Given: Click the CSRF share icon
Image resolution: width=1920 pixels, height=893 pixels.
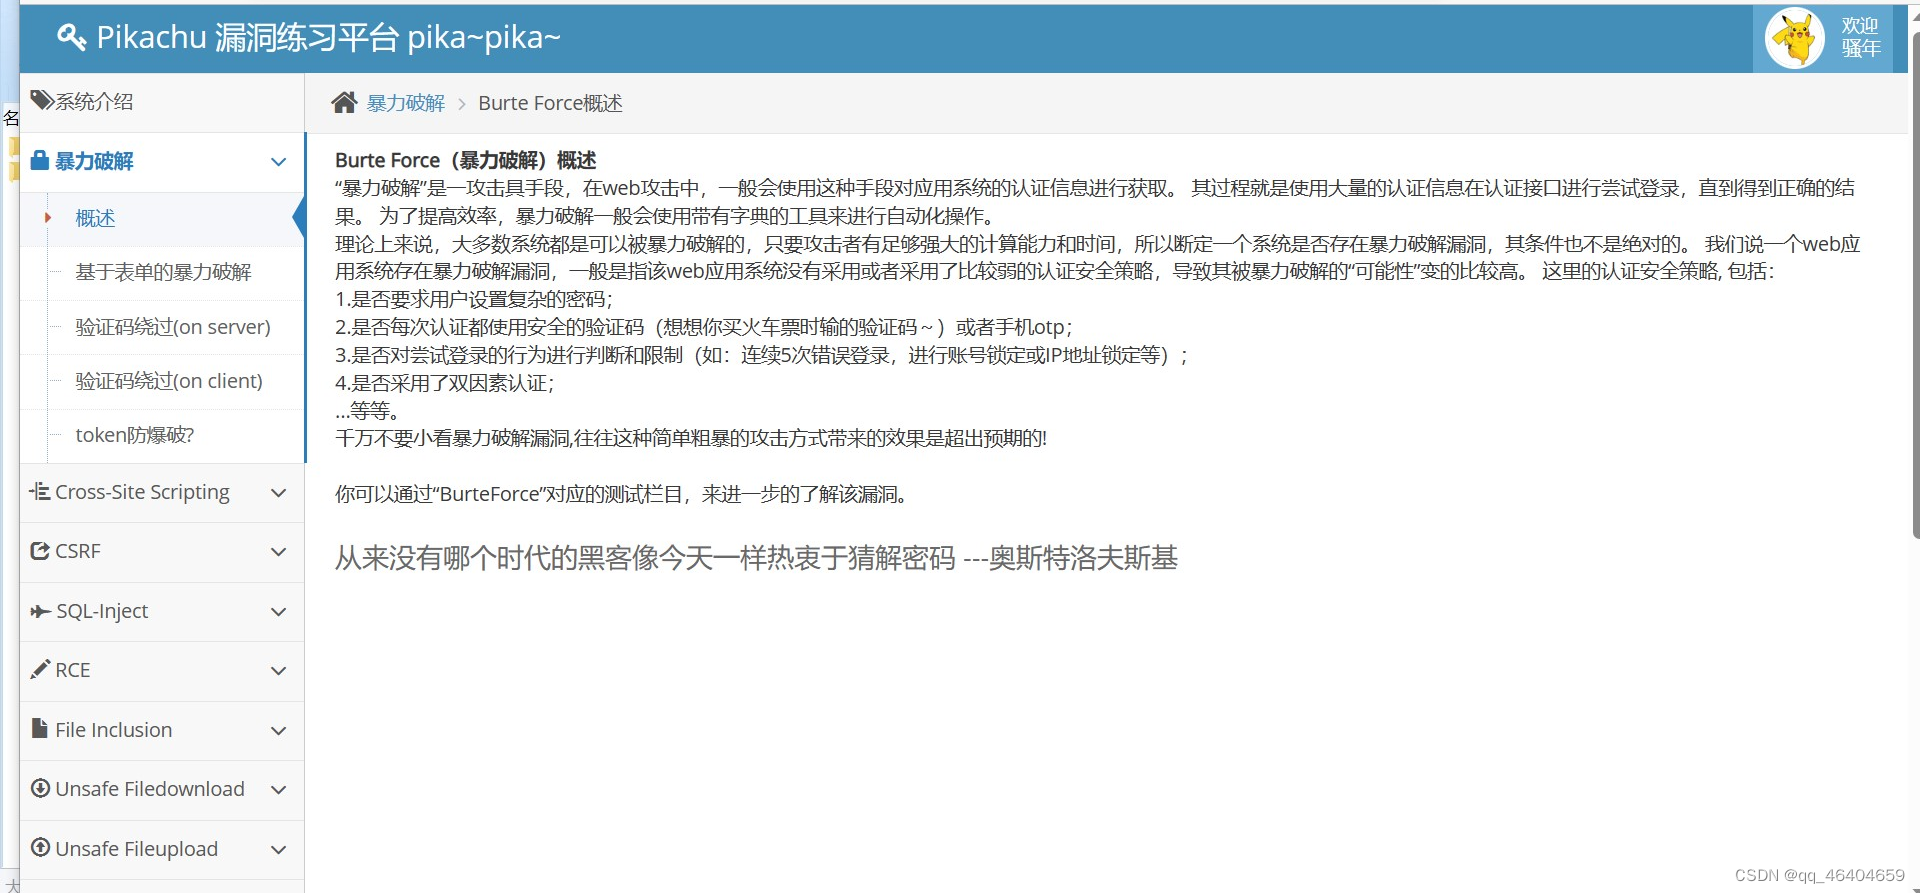Looking at the screenshot, I should [40, 551].
